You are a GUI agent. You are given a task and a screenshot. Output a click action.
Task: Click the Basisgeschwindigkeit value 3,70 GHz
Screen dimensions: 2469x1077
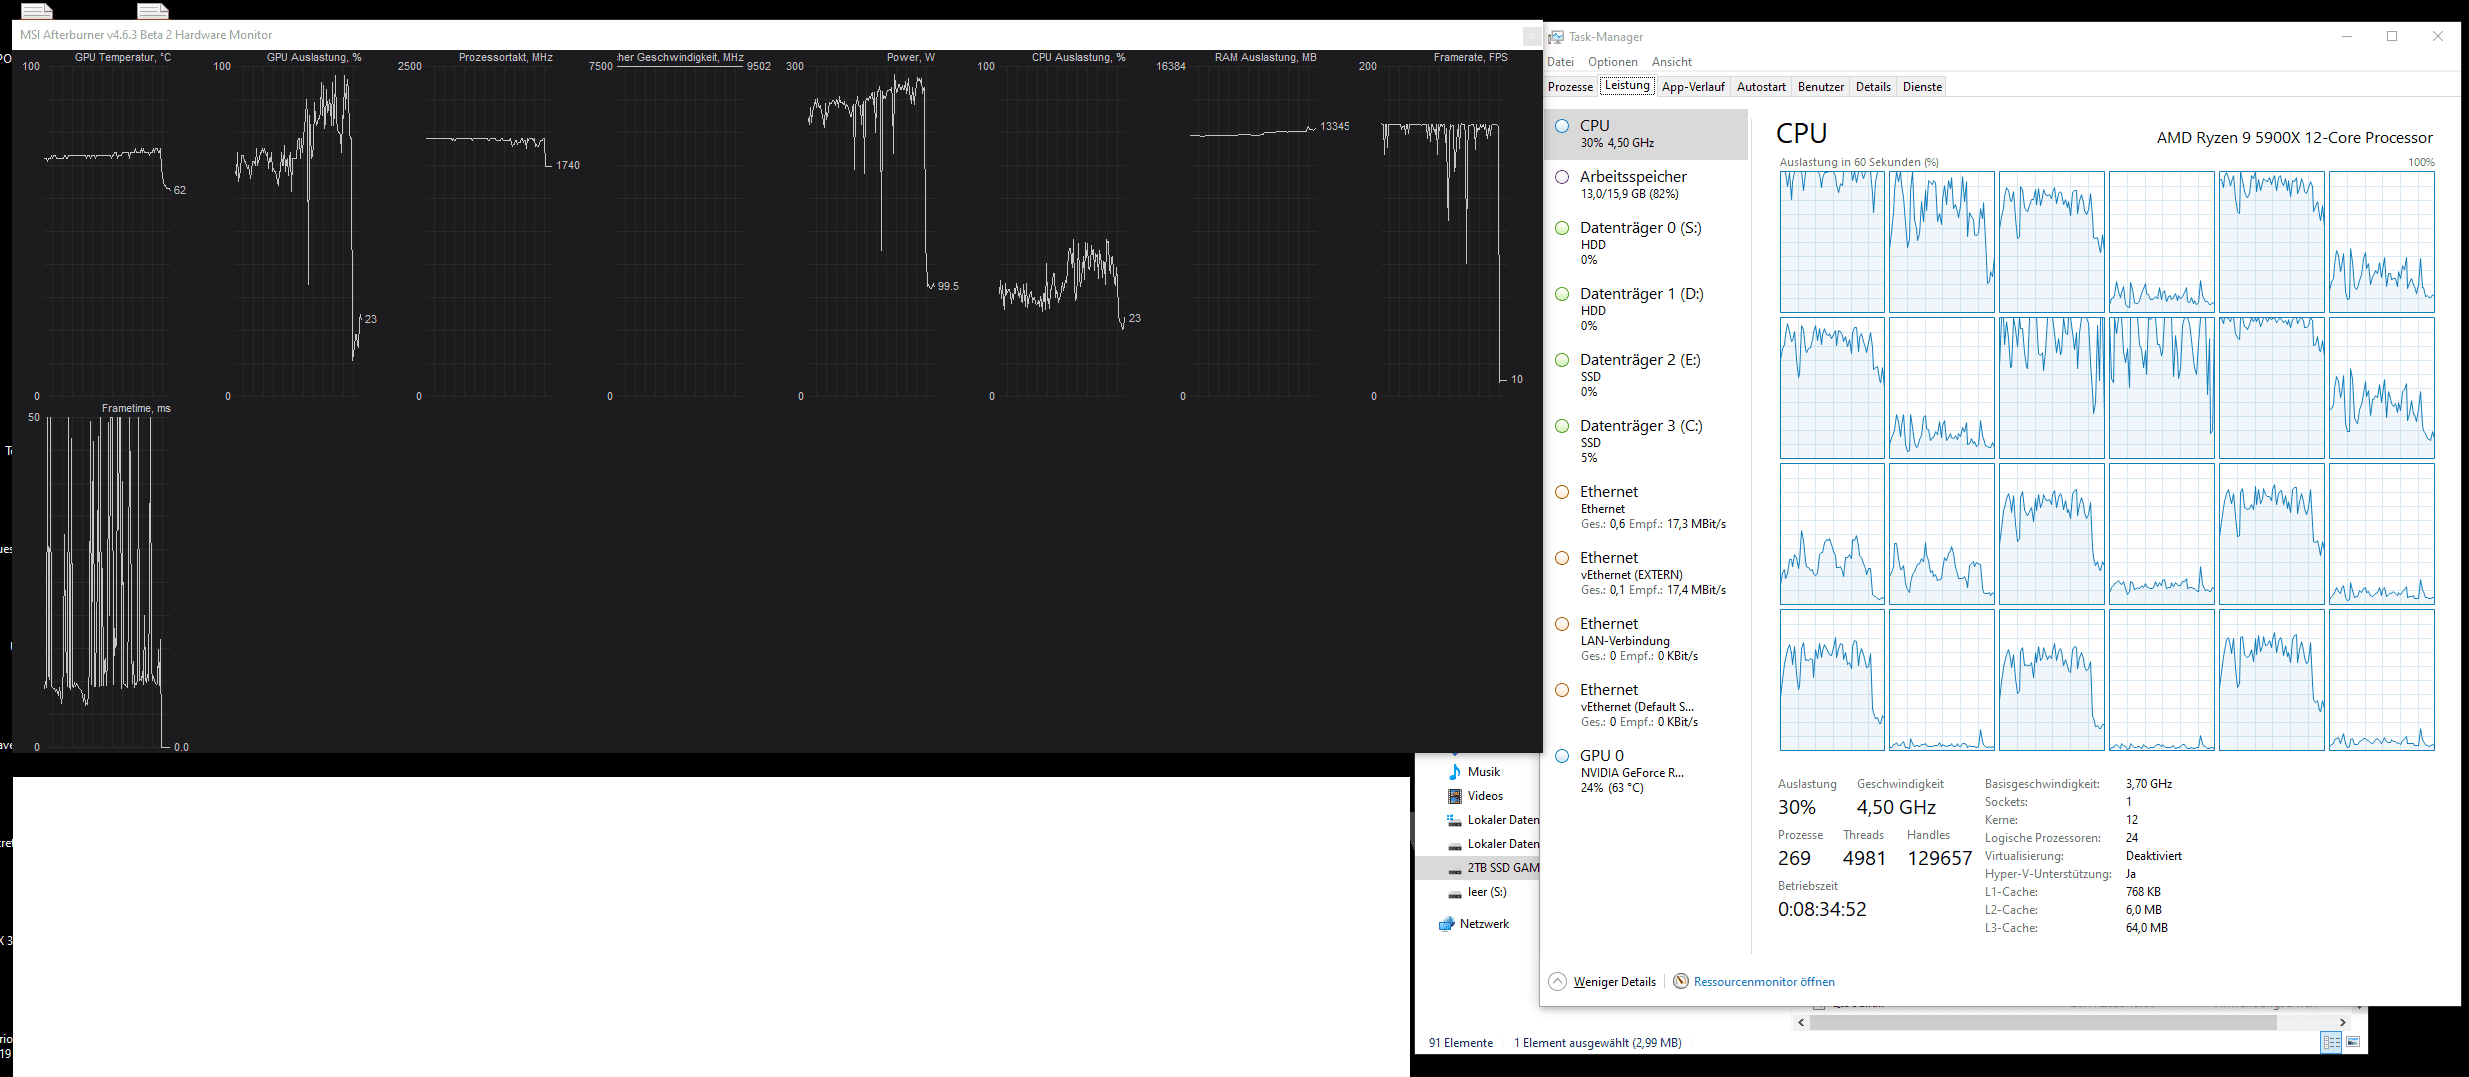pos(2148,784)
